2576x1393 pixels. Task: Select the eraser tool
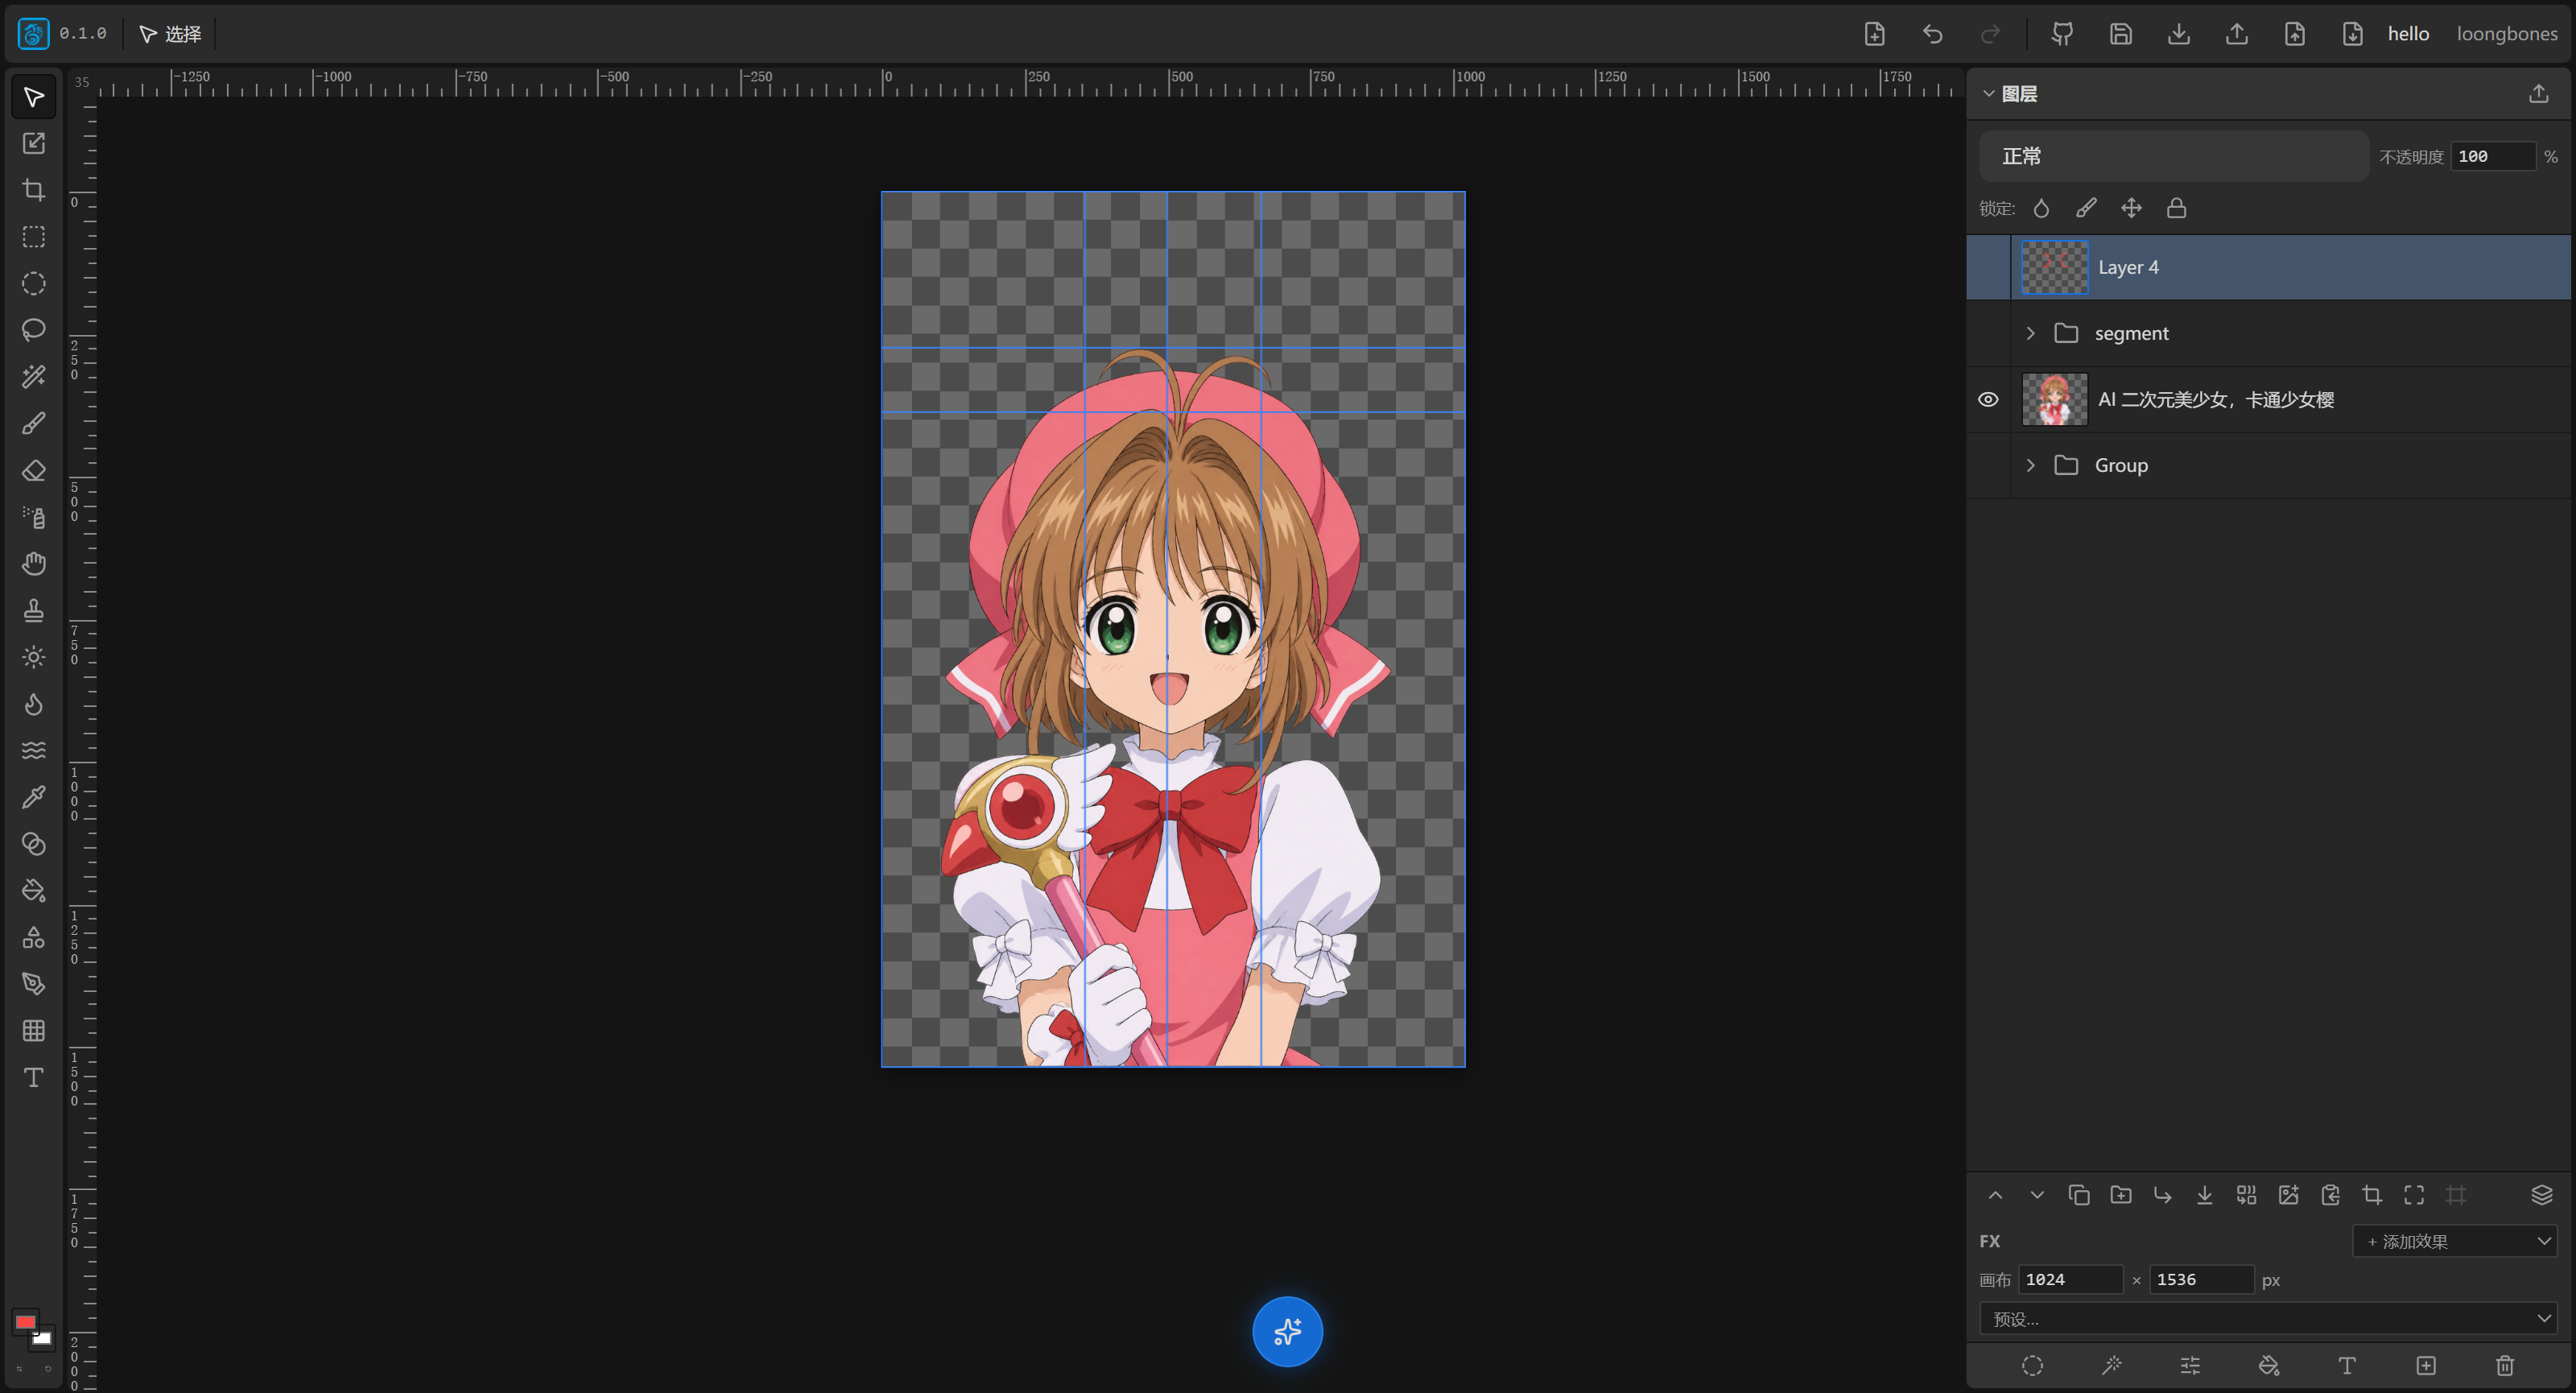click(34, 470)
